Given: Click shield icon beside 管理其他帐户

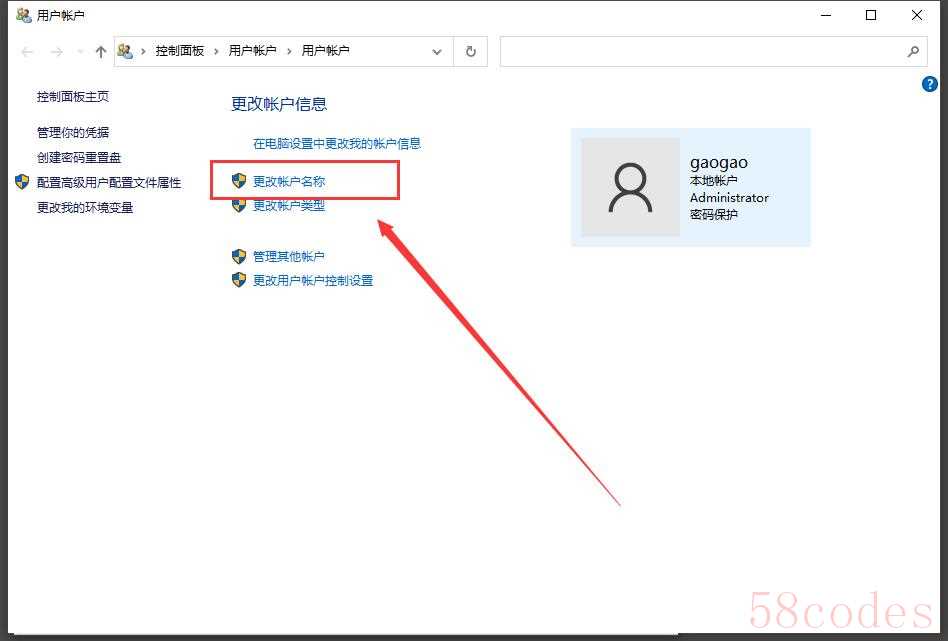Looking at the screenshot, I should (x=239, y=256).
